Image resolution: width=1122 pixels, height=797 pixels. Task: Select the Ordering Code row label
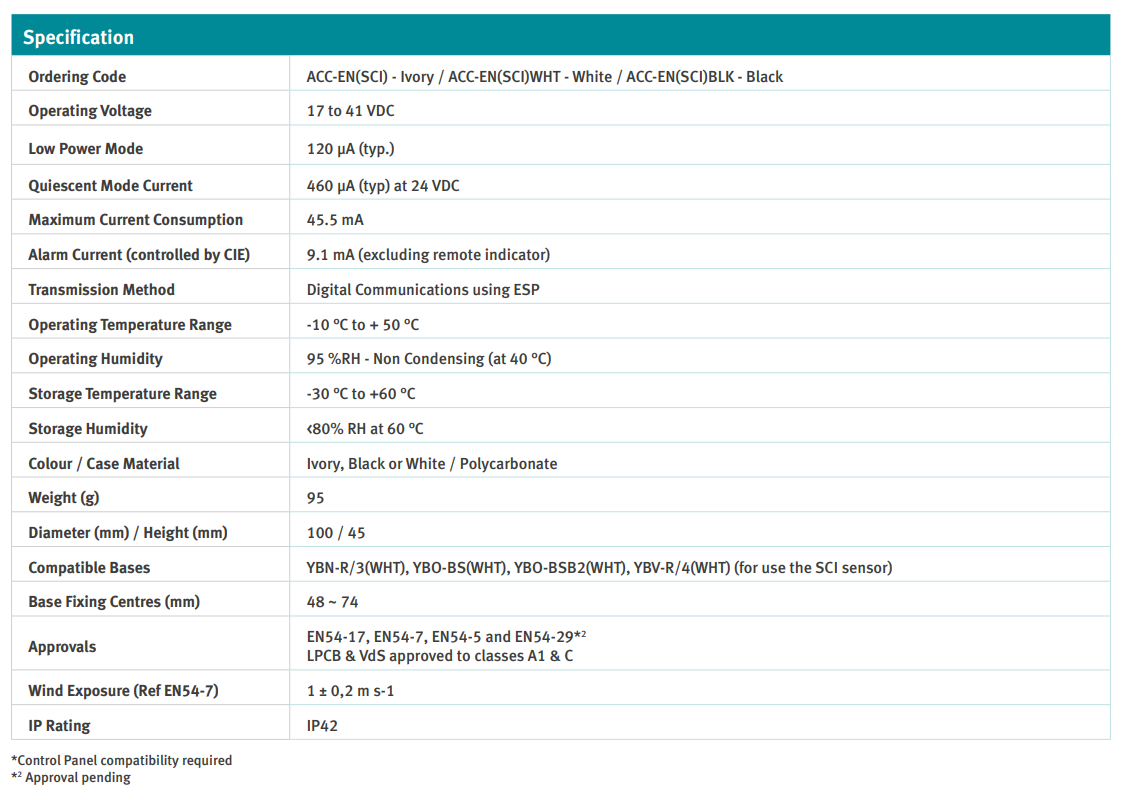point(77,77)
